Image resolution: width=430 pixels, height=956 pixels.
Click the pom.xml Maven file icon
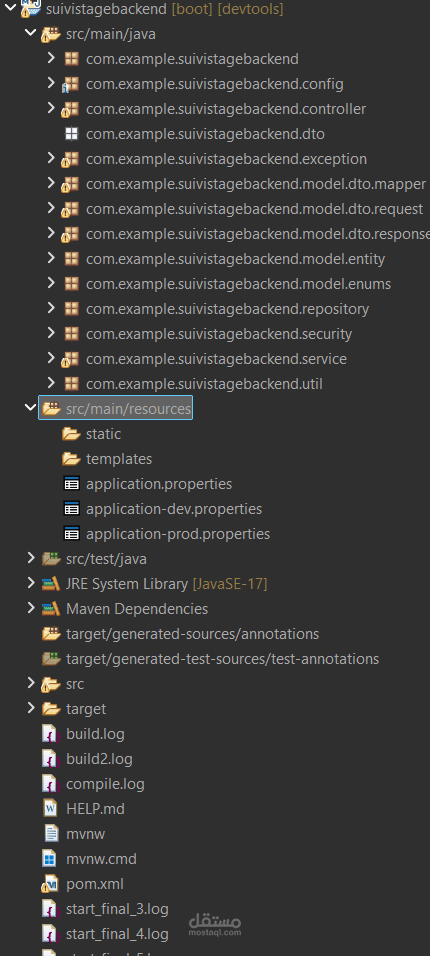tap(49, 884)
